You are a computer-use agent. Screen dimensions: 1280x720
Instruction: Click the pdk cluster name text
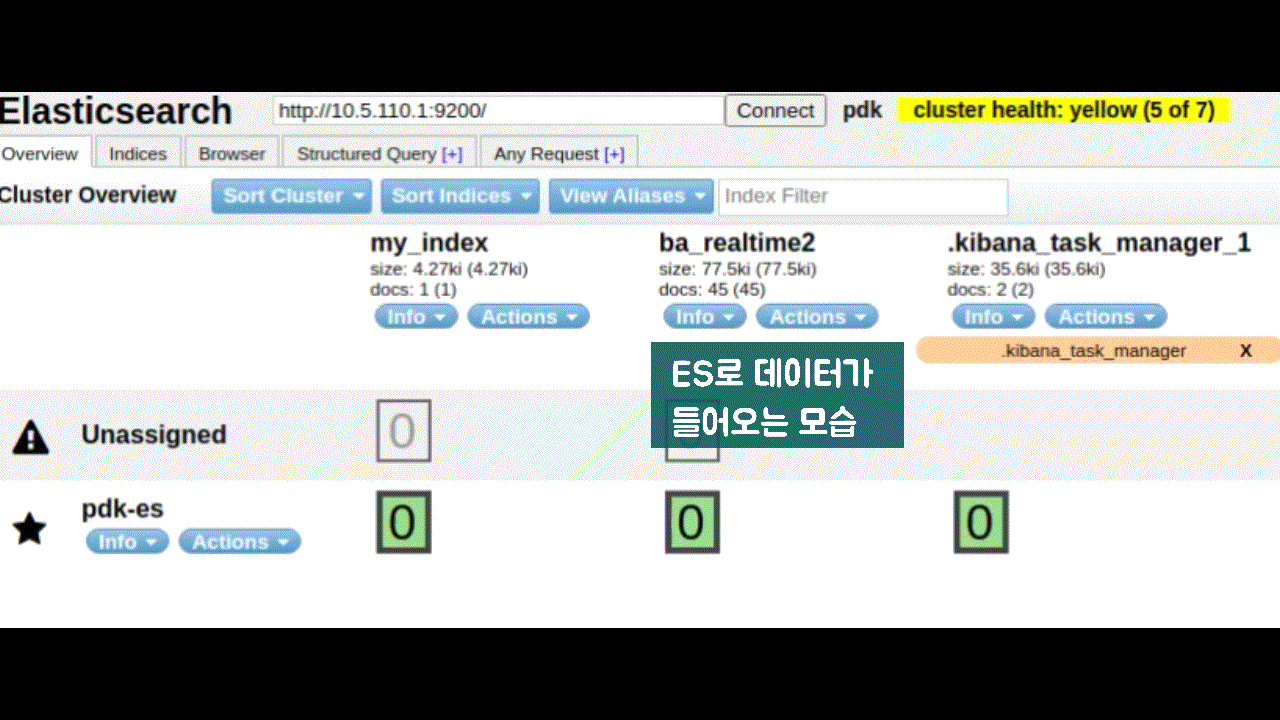[862, 110]
